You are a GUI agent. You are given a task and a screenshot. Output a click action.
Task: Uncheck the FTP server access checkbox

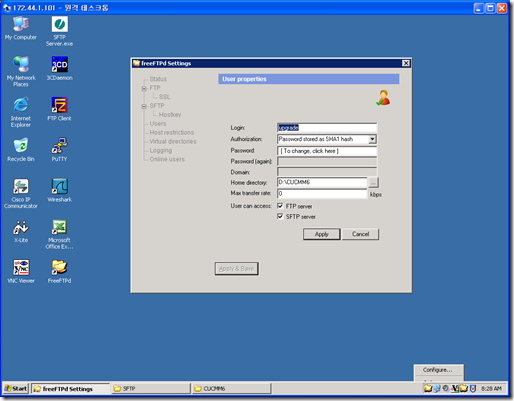coord(280,206)
